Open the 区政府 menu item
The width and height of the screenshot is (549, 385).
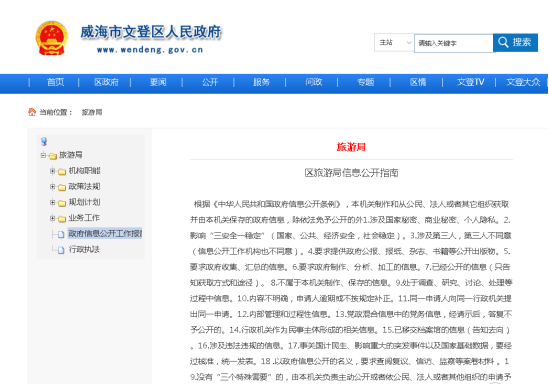pos(106,83)
